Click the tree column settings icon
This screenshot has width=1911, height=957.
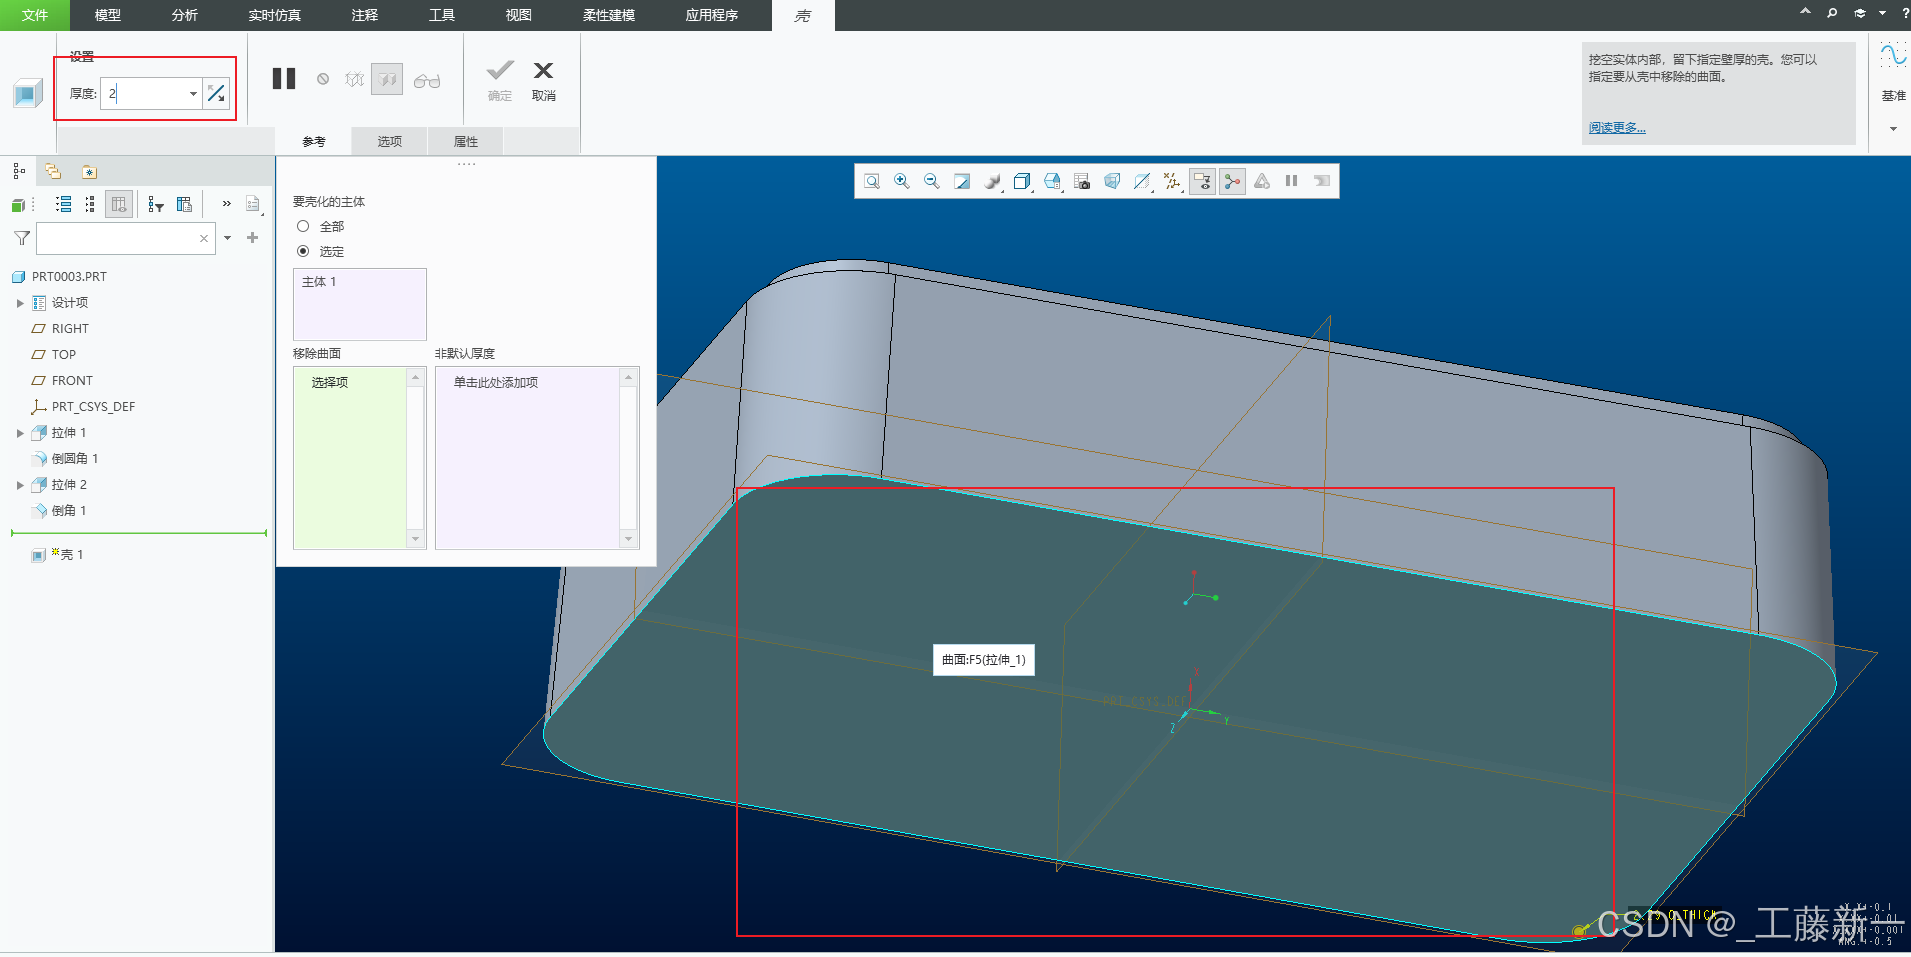pos(184,204)
